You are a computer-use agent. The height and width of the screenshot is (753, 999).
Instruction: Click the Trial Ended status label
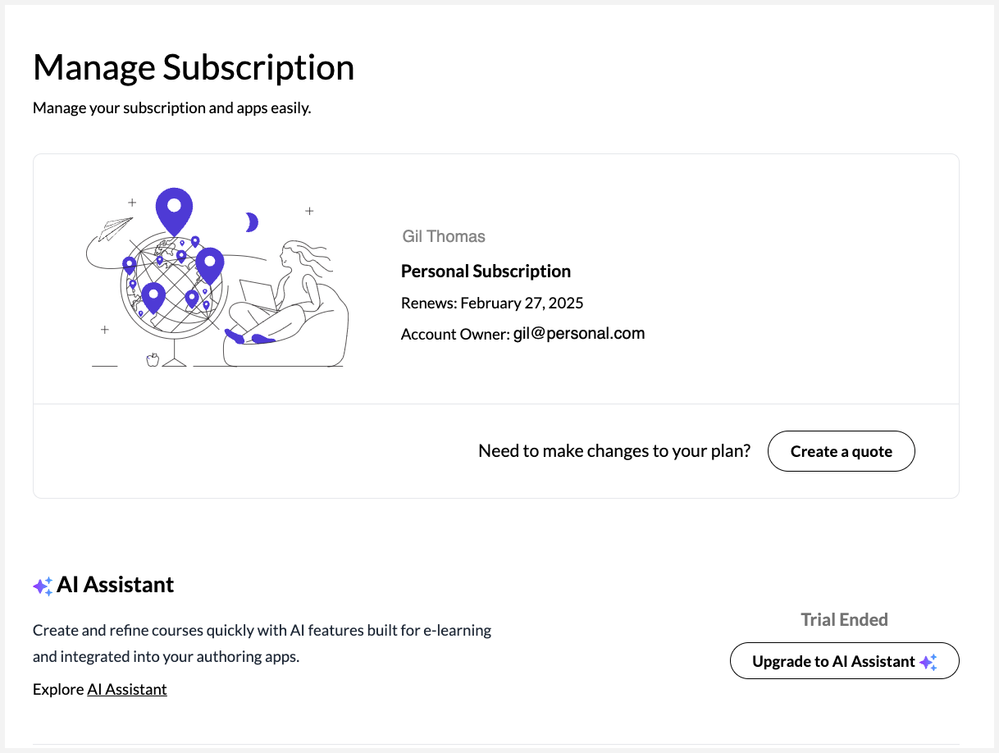point(844,620)
